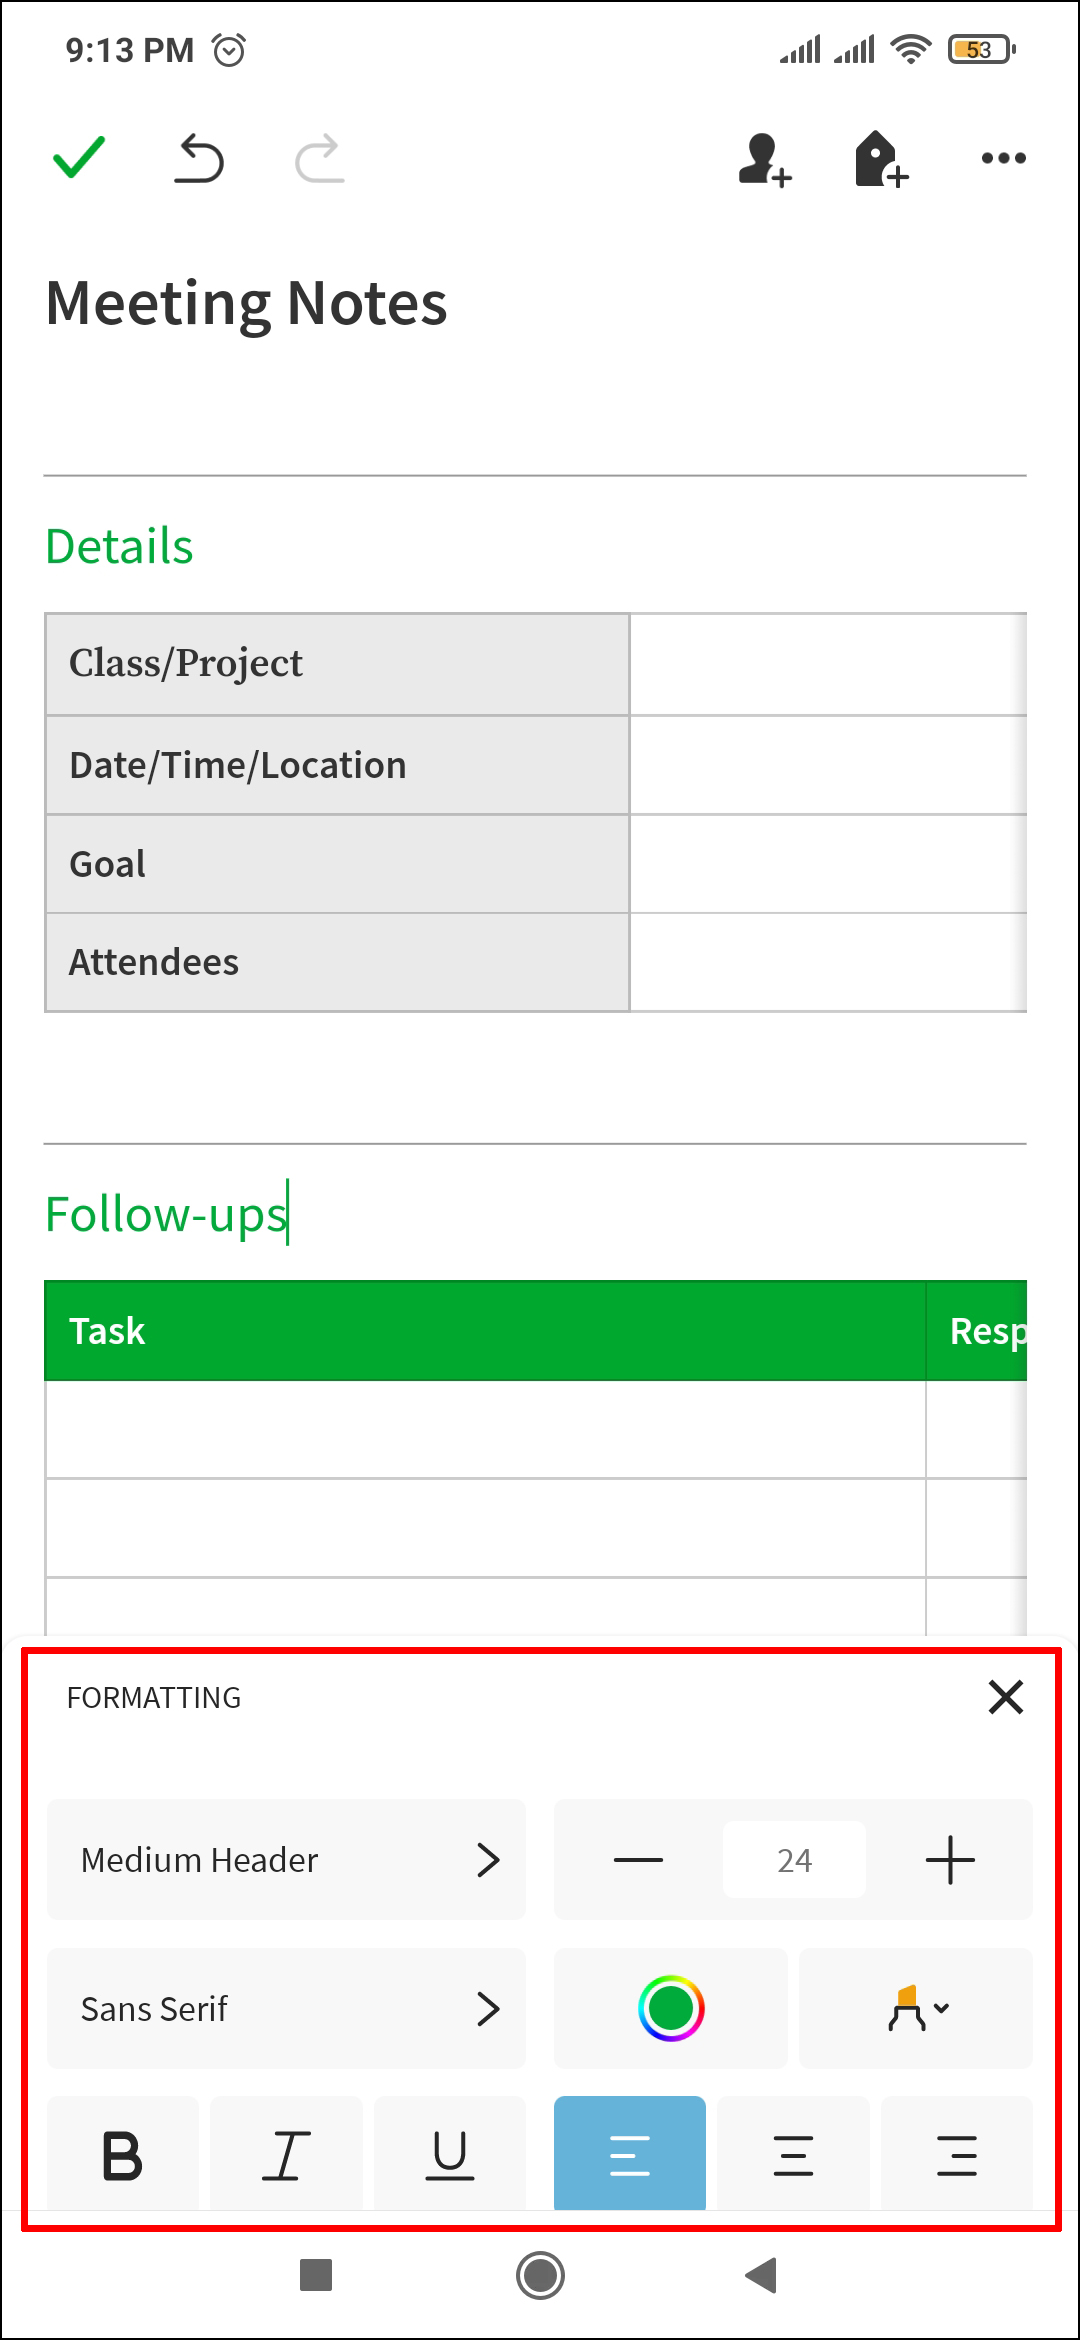The image size is (1080, 2340).
Task: Expand the Sans Serif font selector
Action: coord(286,2008)
